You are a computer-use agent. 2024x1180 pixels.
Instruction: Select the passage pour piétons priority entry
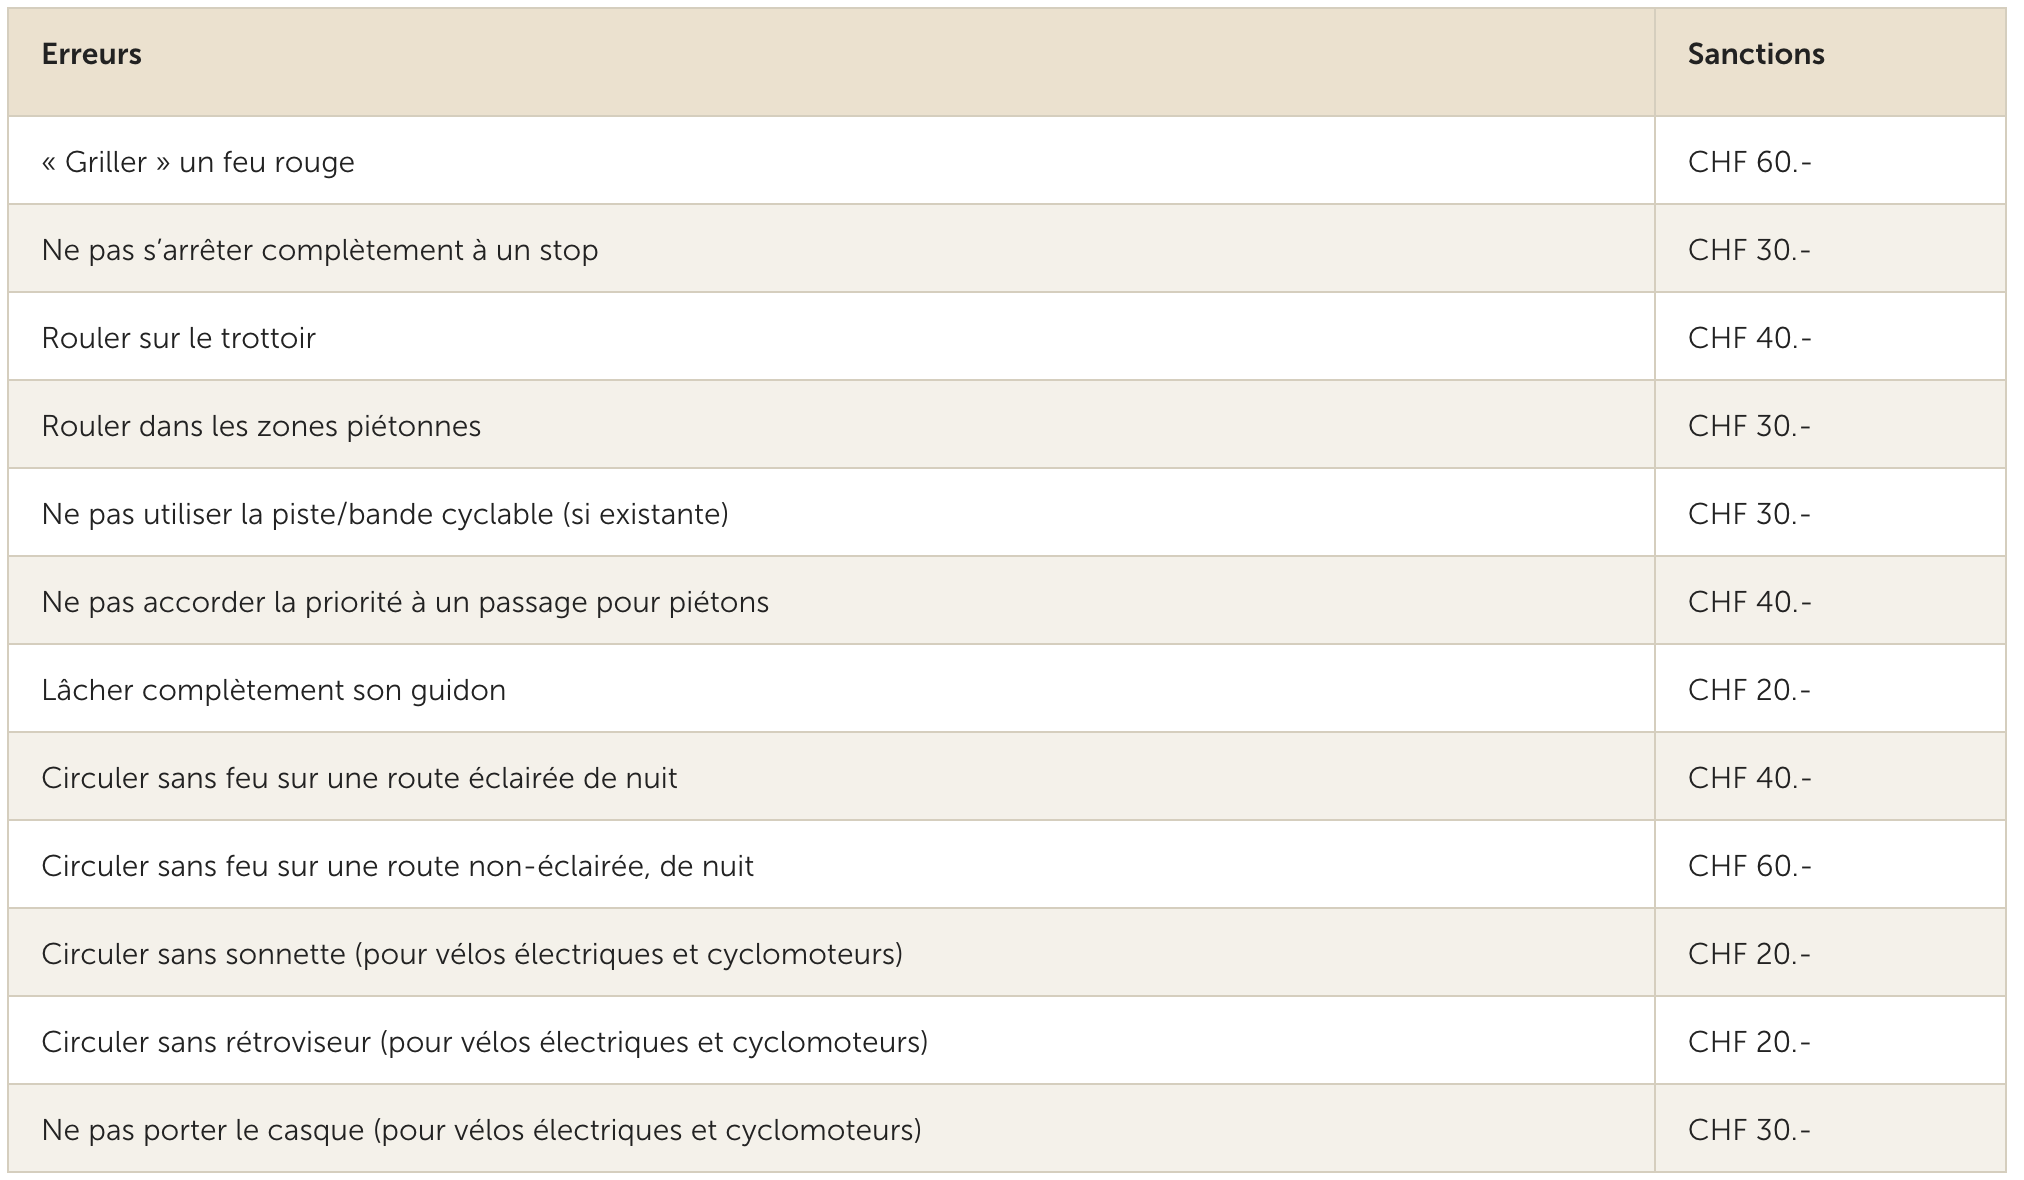(x=405, y=602)
